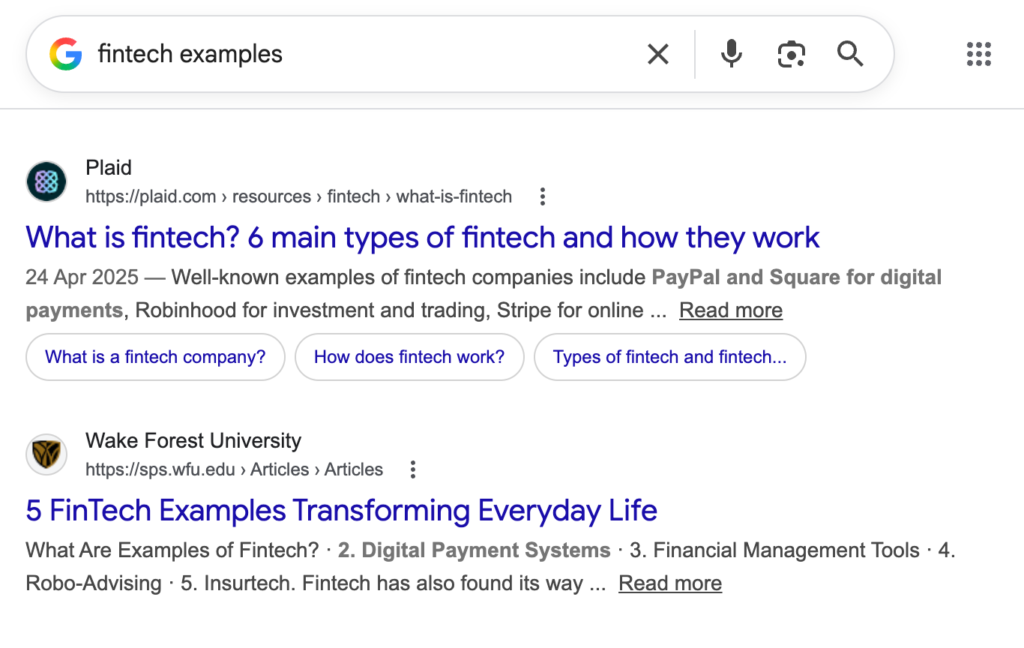Open the three-dot menu on the Plaid result

542,197
